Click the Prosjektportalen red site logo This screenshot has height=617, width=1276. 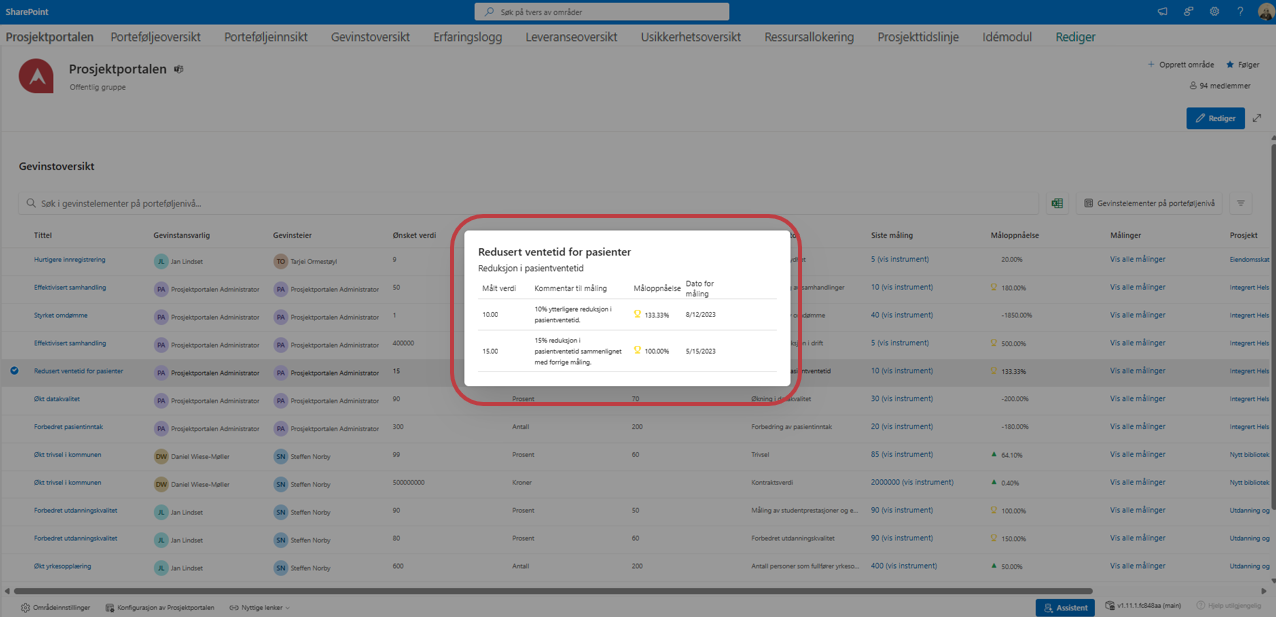pyautogui.click(x=36, y=76)
